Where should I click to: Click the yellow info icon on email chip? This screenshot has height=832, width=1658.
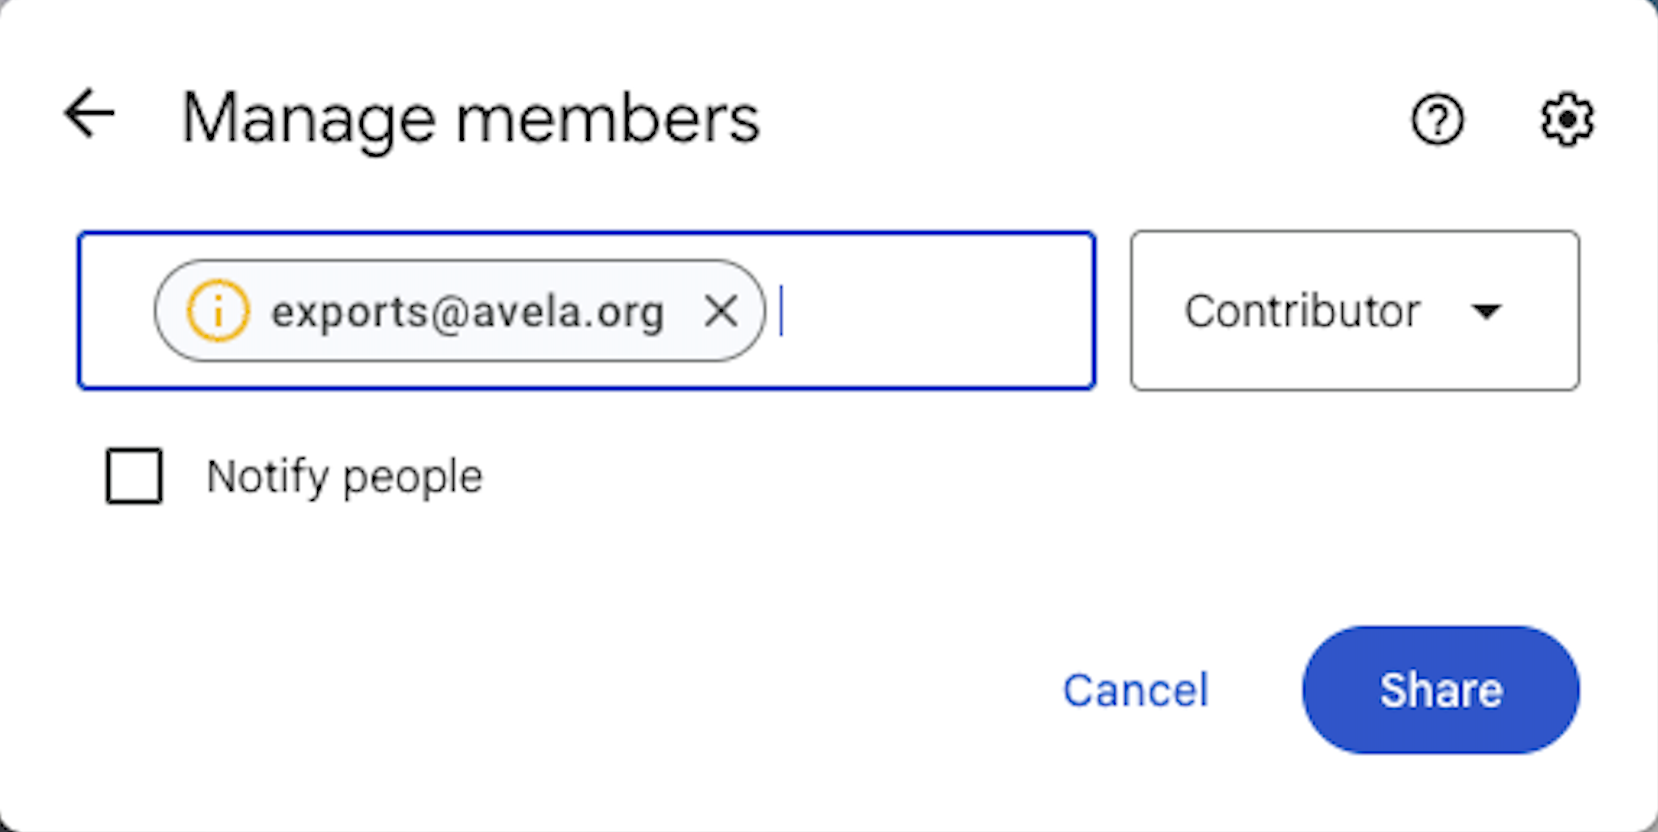[217, 311]
